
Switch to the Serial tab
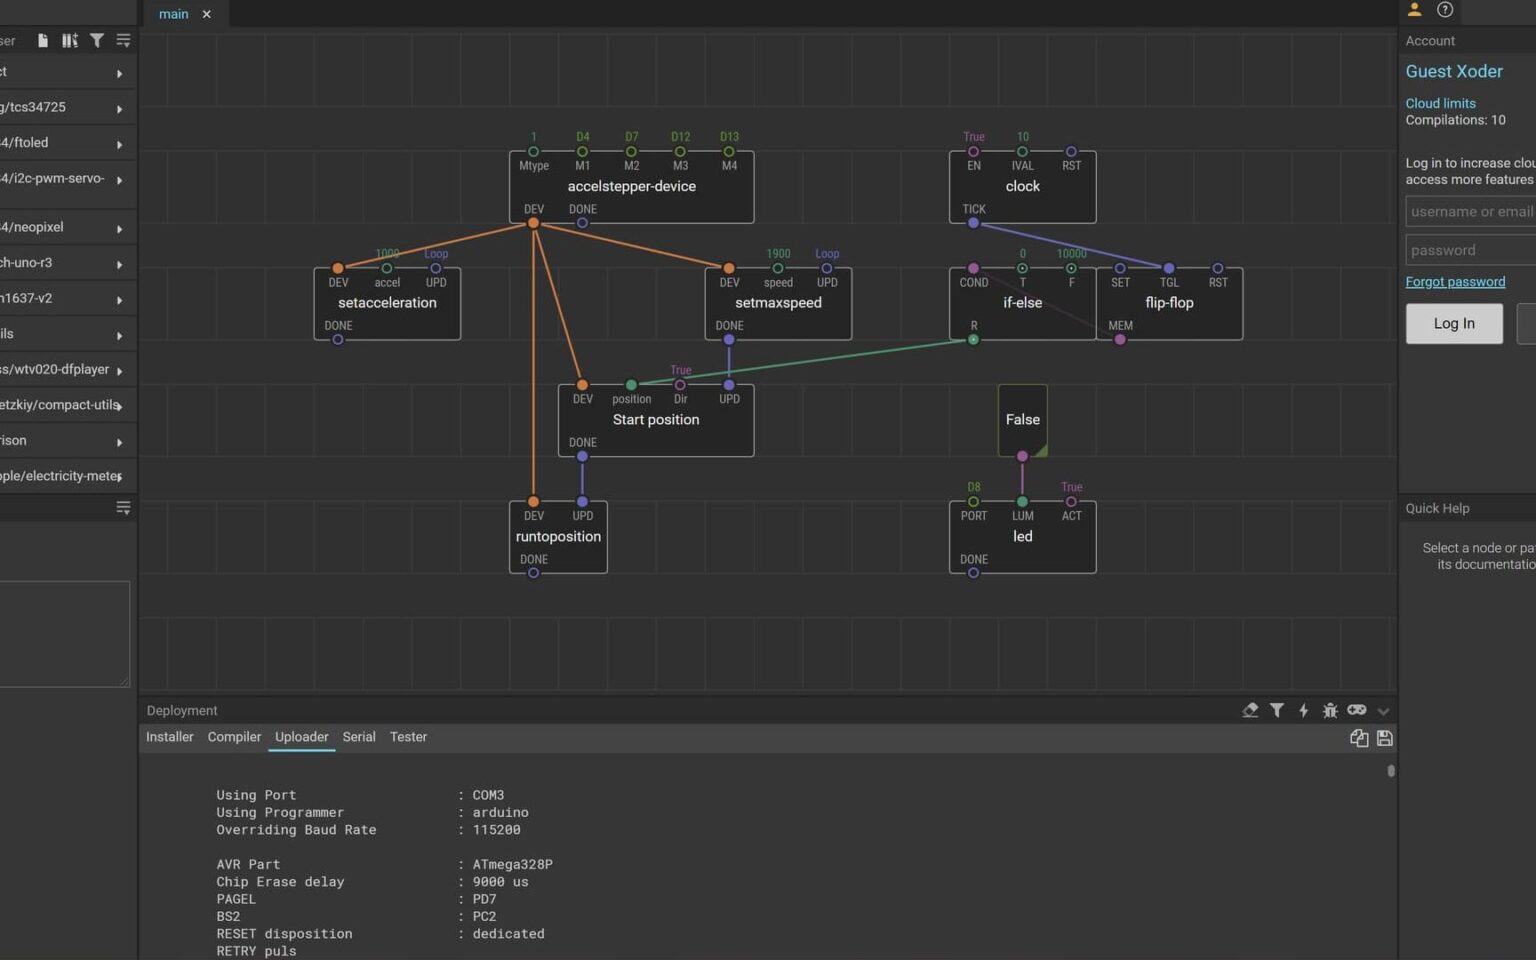tap(359, 737)
